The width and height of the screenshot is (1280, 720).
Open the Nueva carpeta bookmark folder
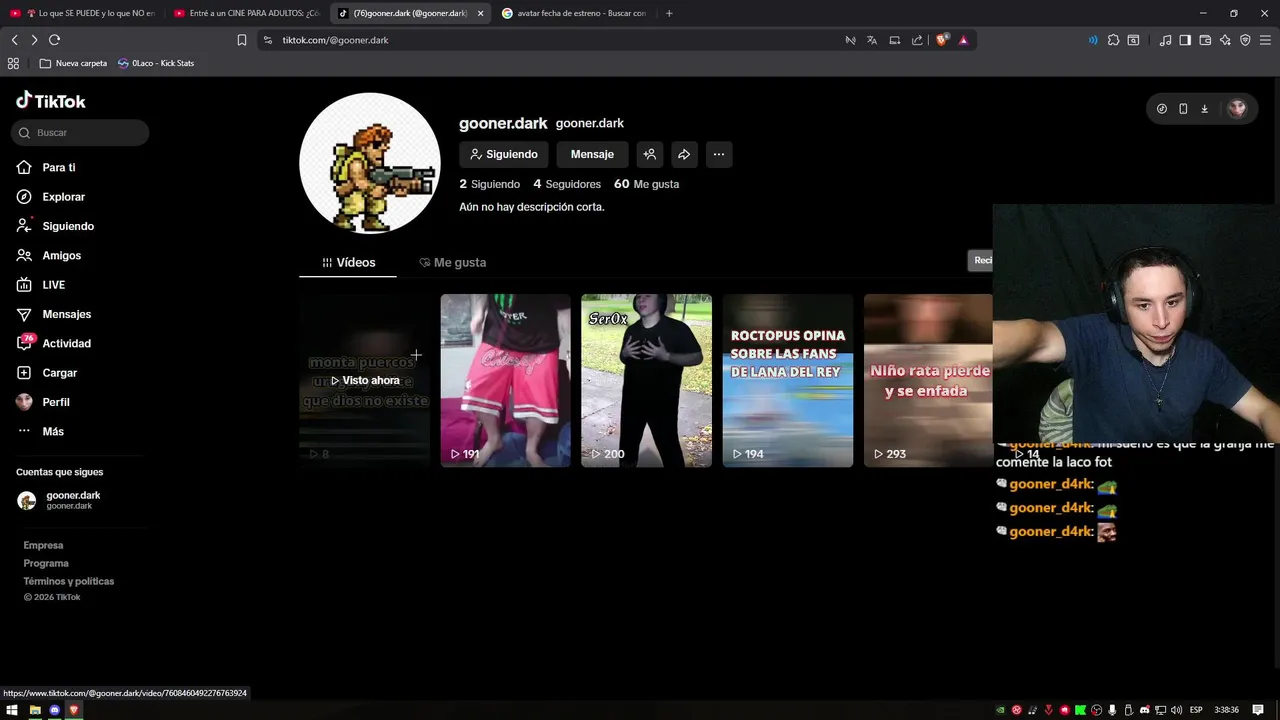click(73, 63)
